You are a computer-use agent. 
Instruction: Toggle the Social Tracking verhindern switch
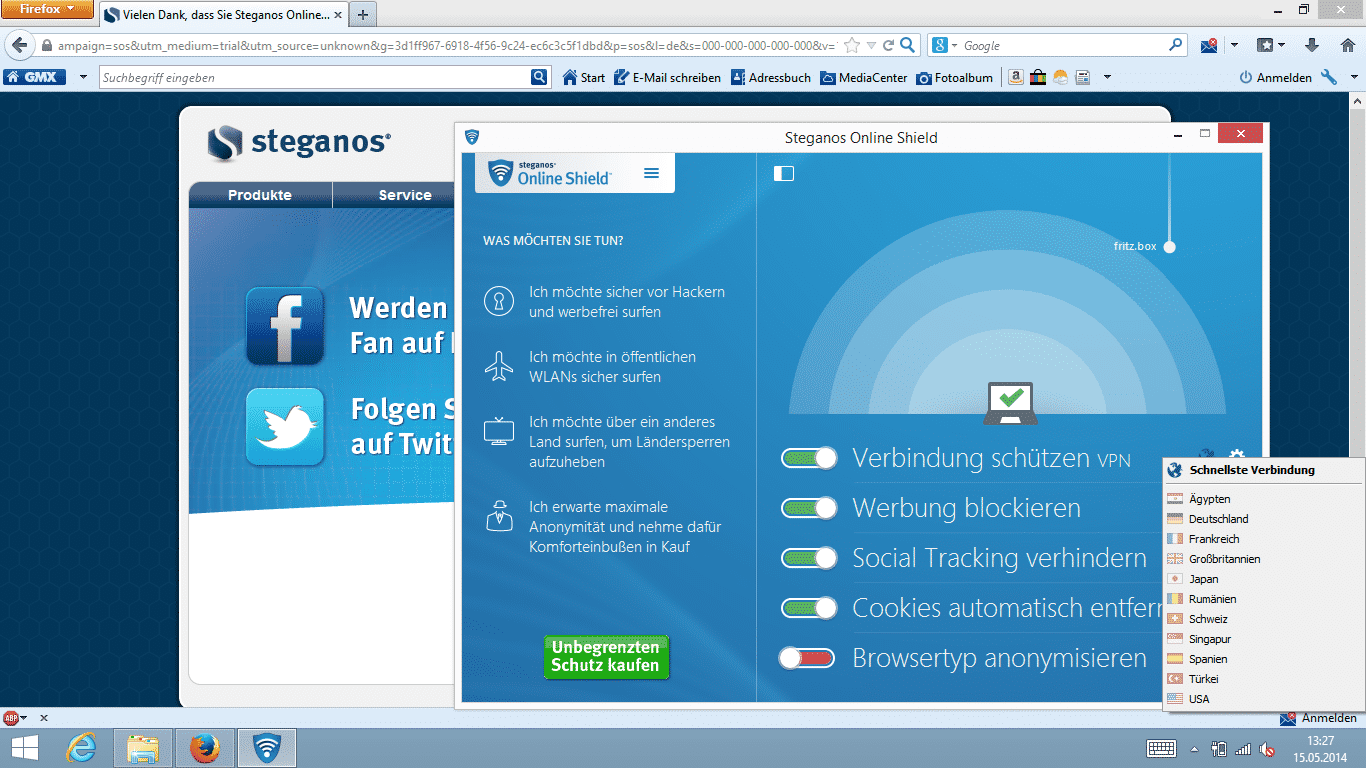809,558
